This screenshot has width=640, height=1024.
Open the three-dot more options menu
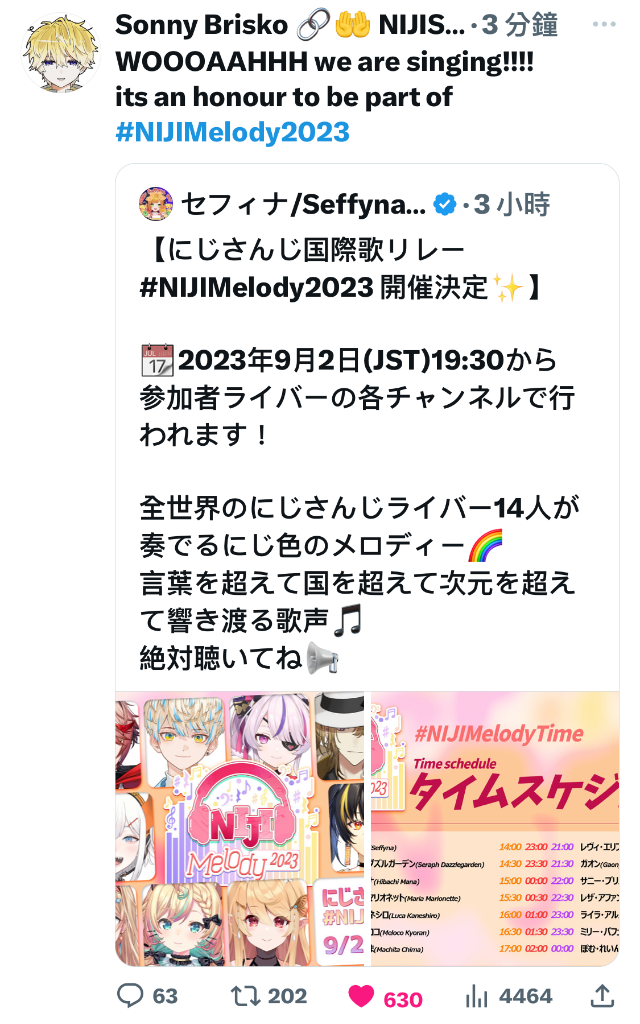point(604,24)
